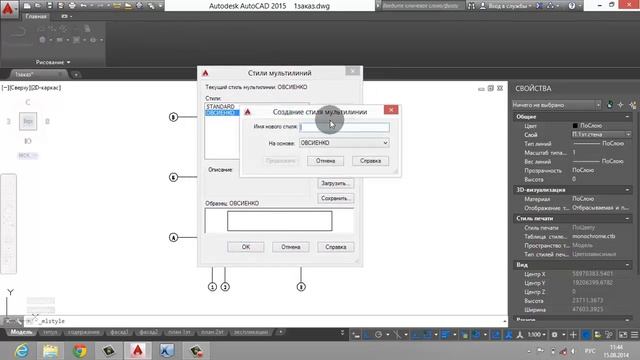Open the МСК coordinate system dropdown
Screen dimensions: 640x360
[x=28, y=156]
